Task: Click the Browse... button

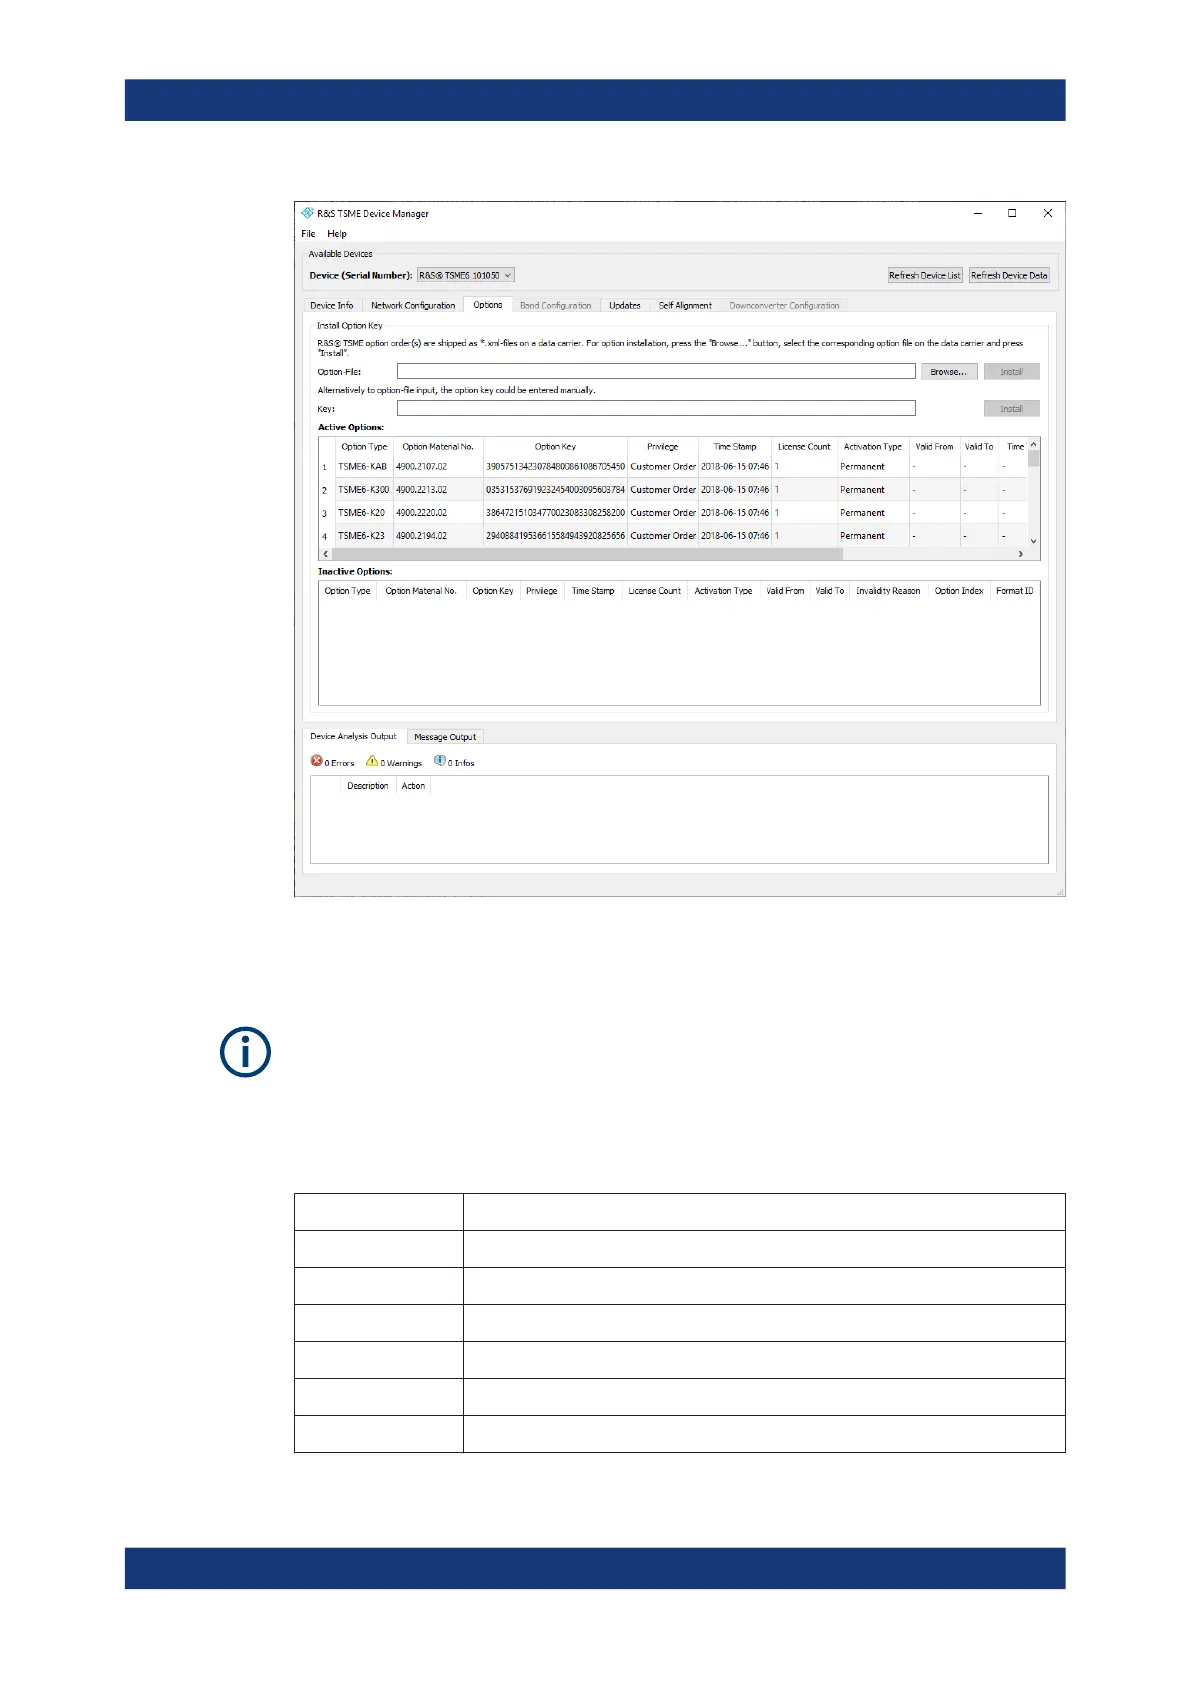Action: [x=949, y=371]
